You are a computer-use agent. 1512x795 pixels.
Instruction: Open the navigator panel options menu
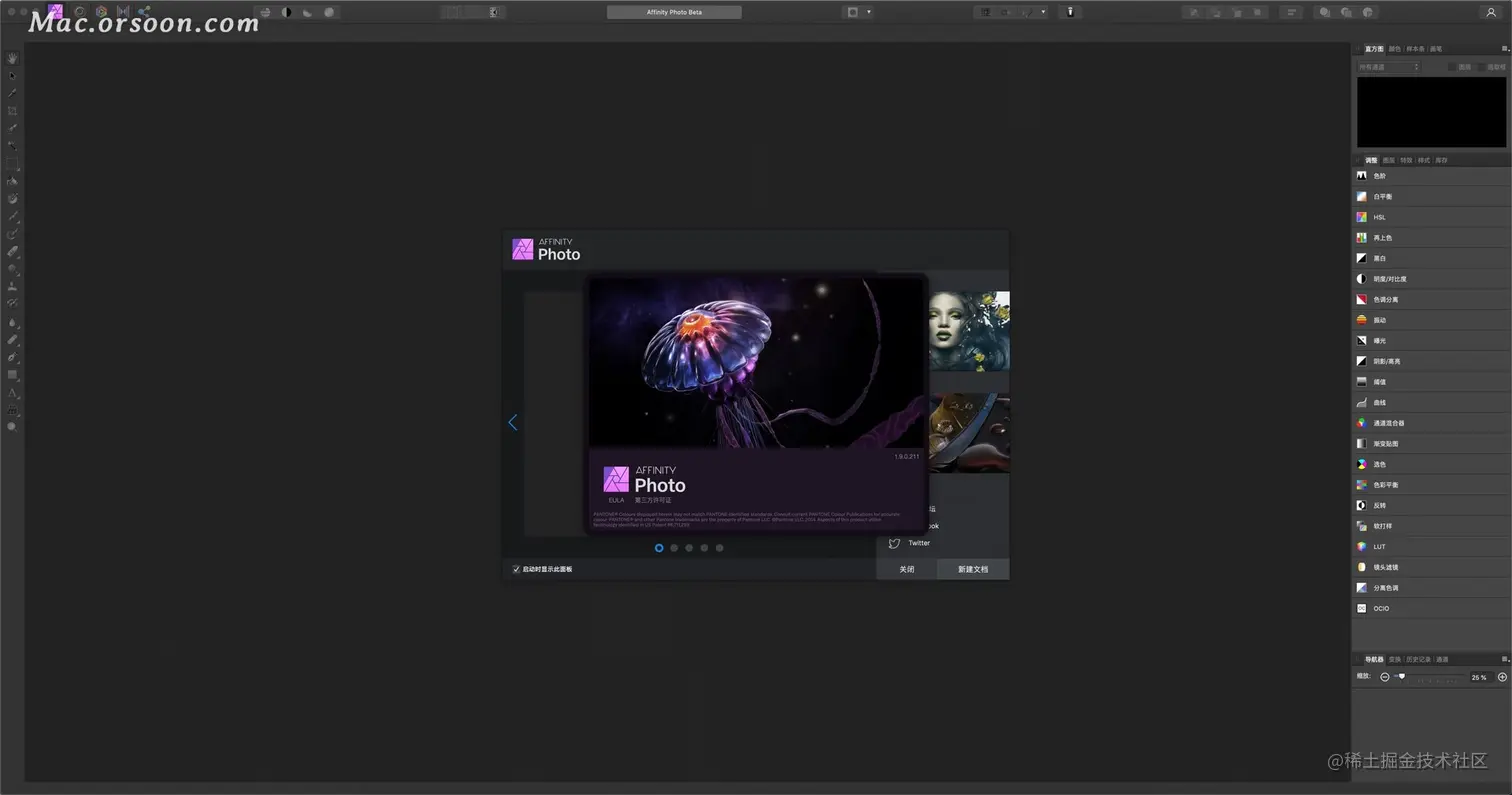[1505, 659]
